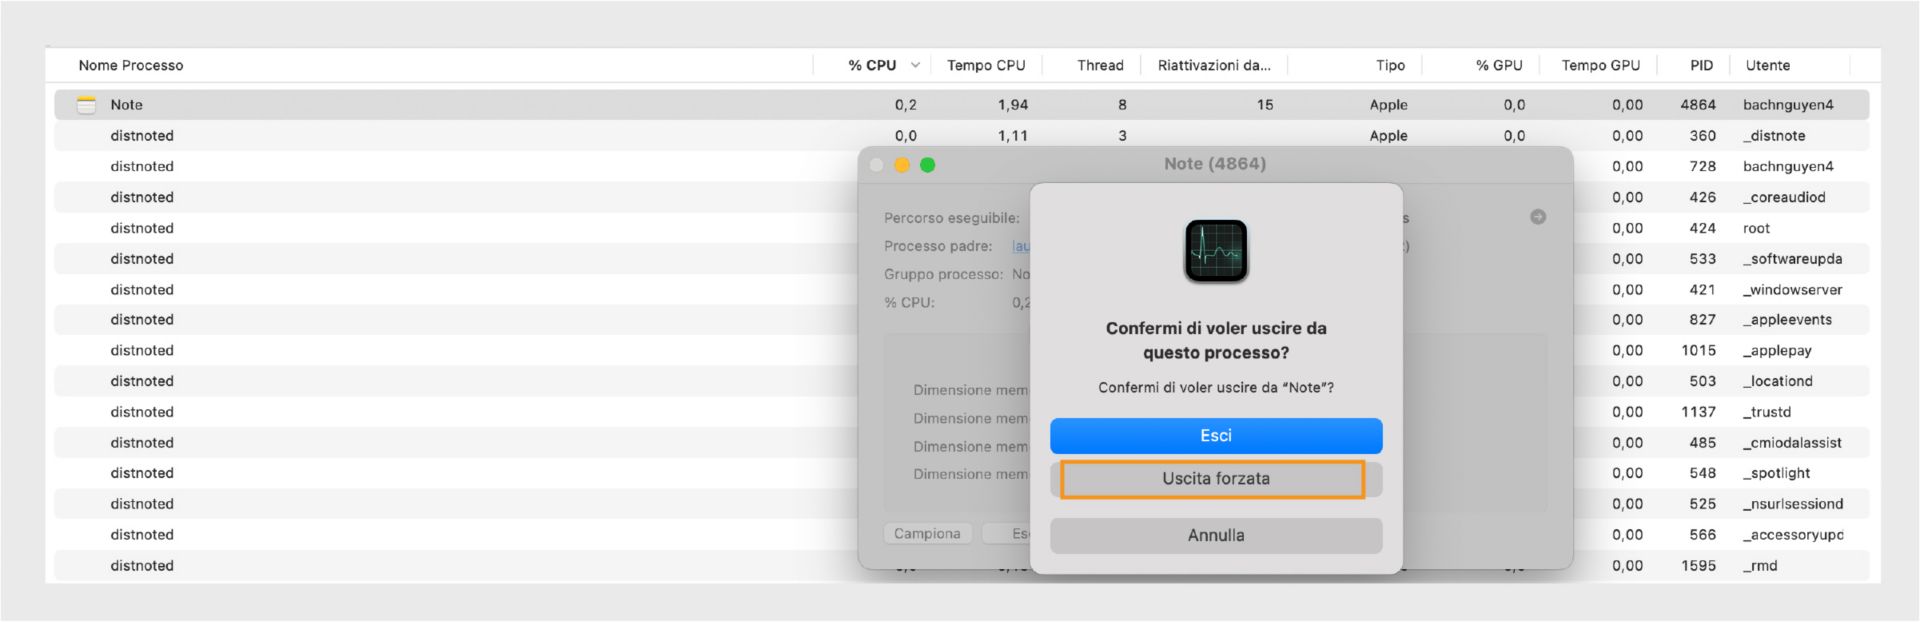Click the Gruppo processo label in the Note window
1920x622 pixels.
coord(943,274)
